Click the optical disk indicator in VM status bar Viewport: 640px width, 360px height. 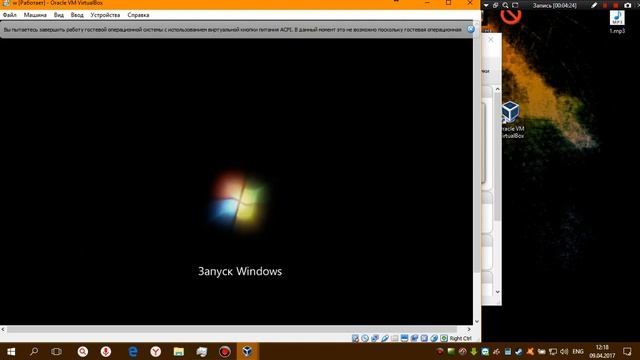365,338
